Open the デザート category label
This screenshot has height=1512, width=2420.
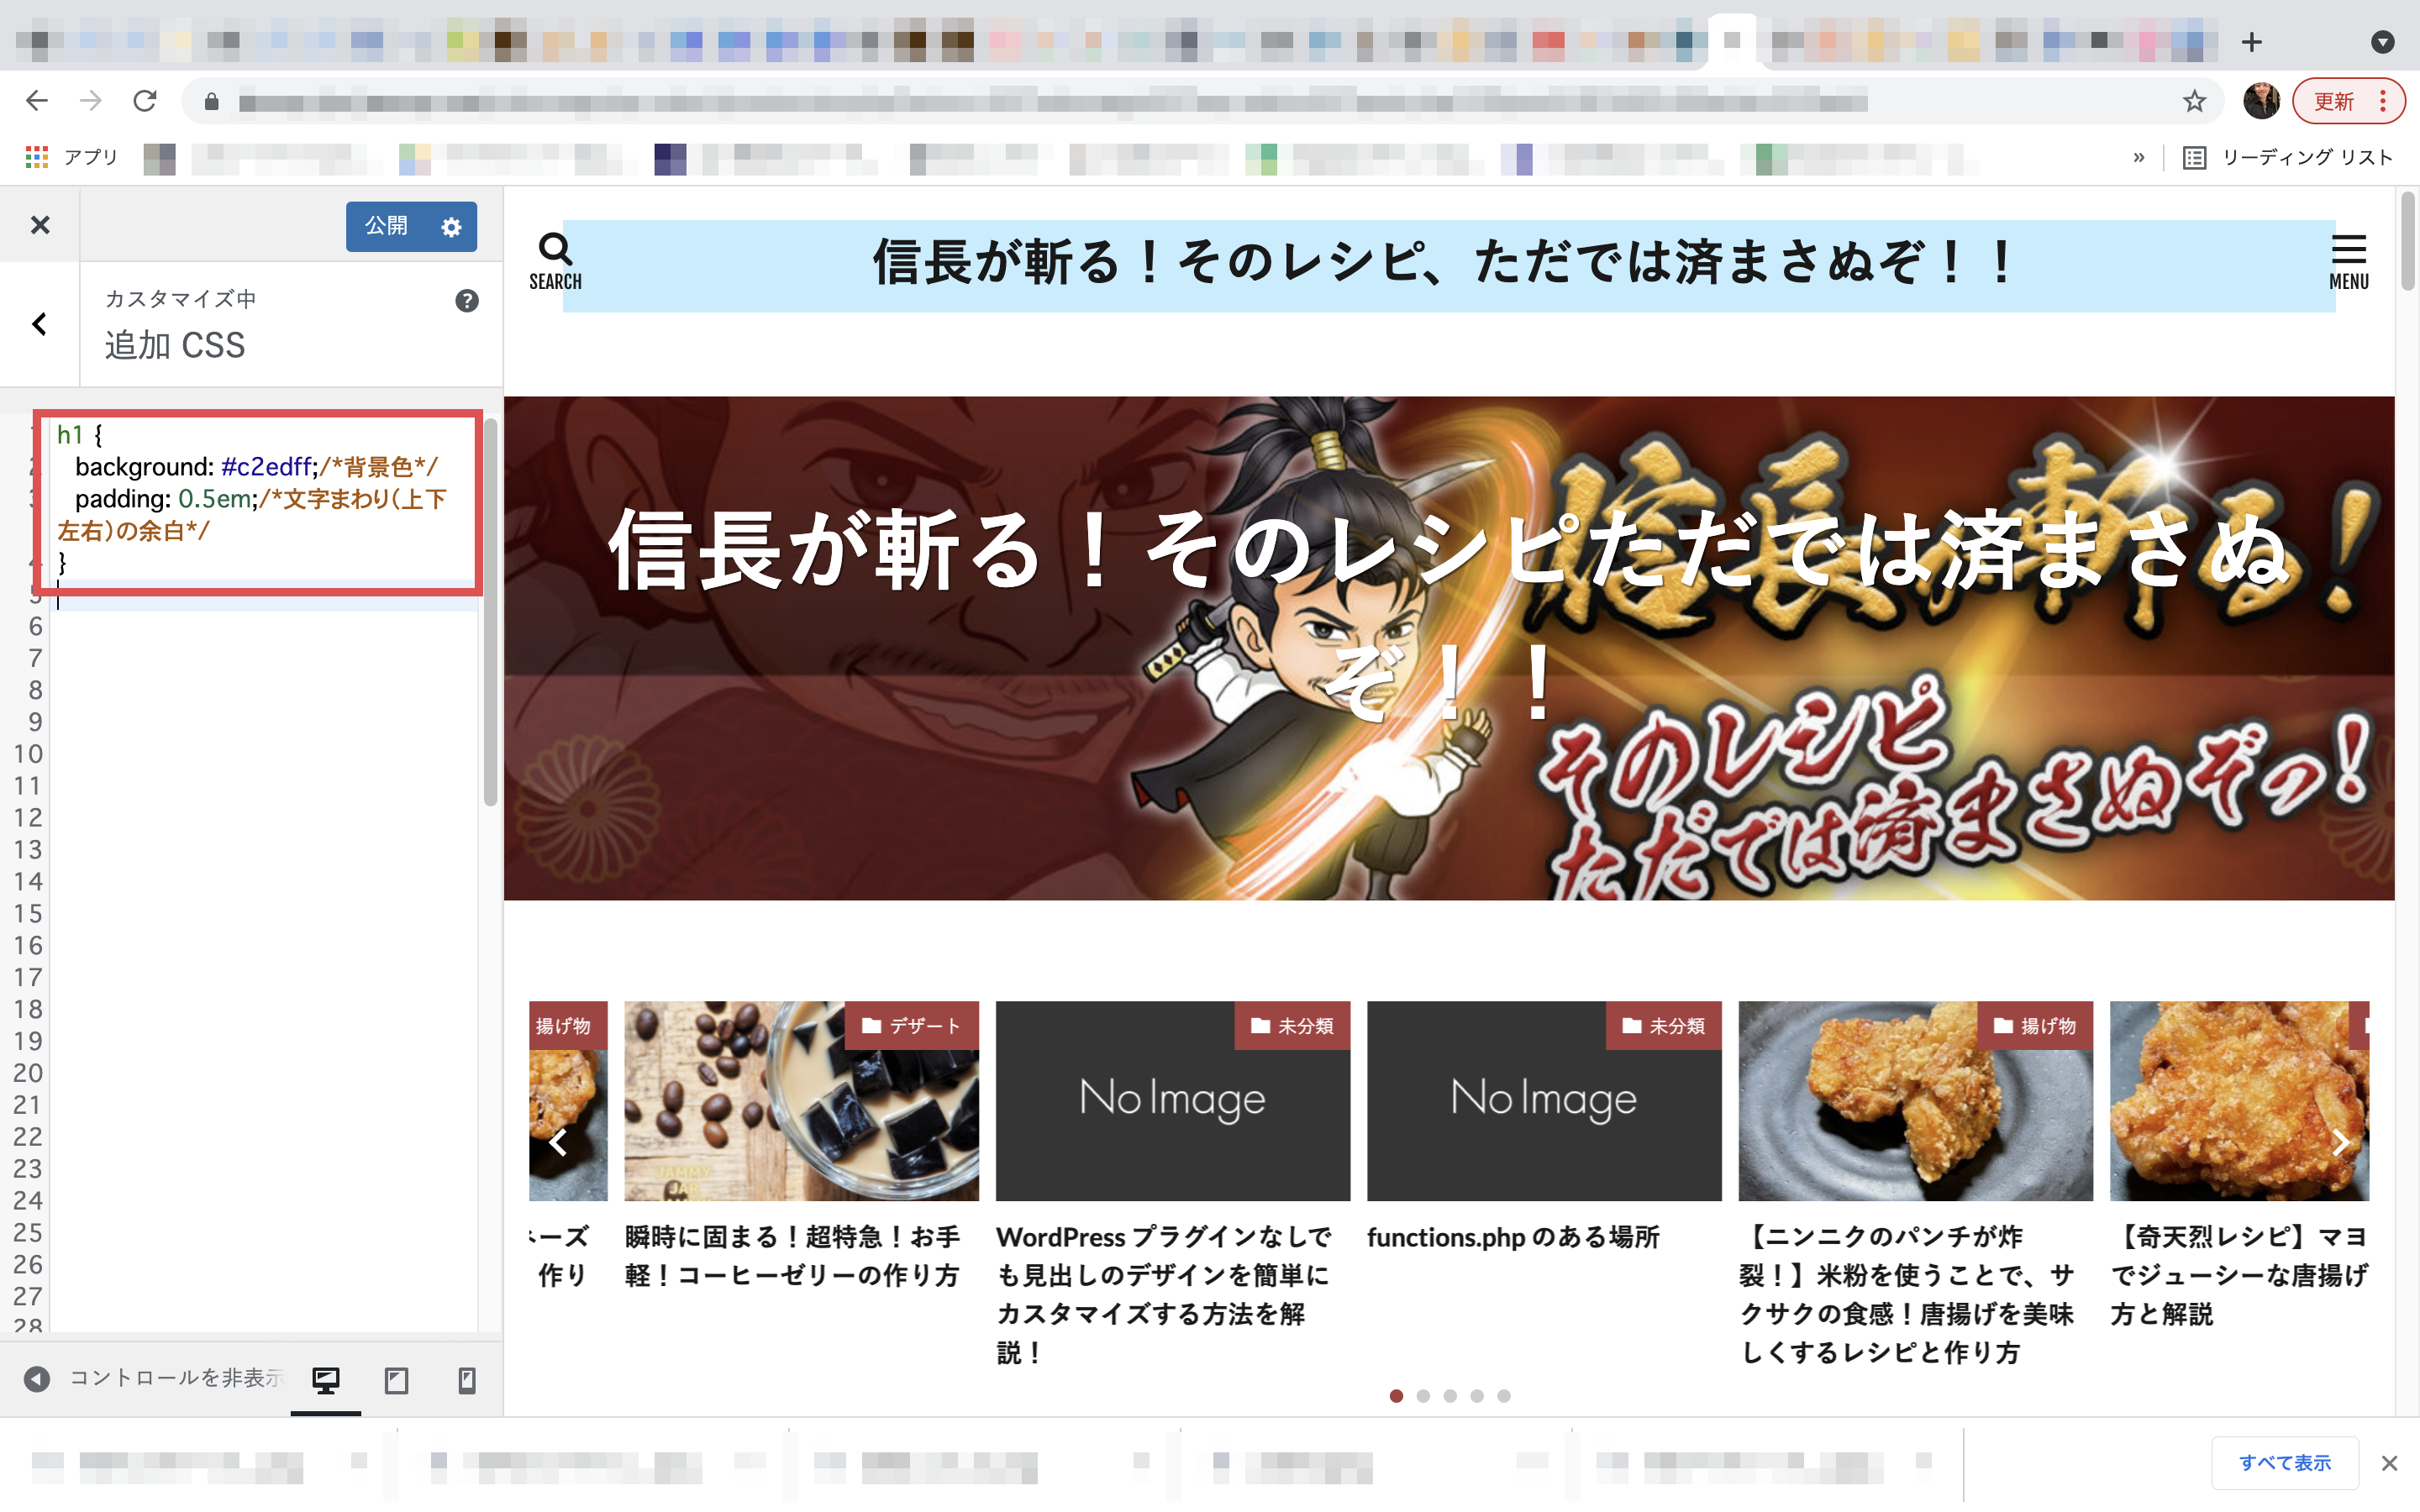911,1025
